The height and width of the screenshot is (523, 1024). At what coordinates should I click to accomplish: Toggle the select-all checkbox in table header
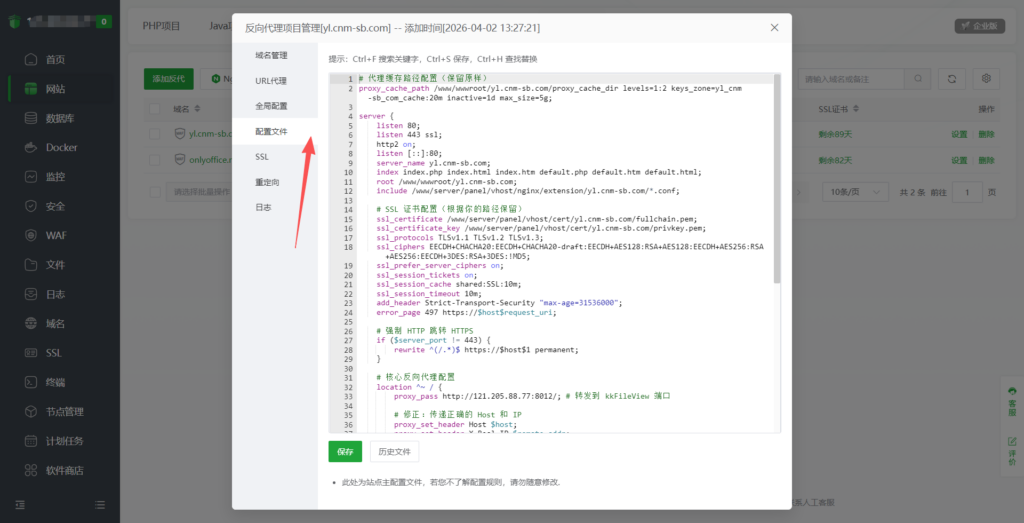click(x=155, y=108)
